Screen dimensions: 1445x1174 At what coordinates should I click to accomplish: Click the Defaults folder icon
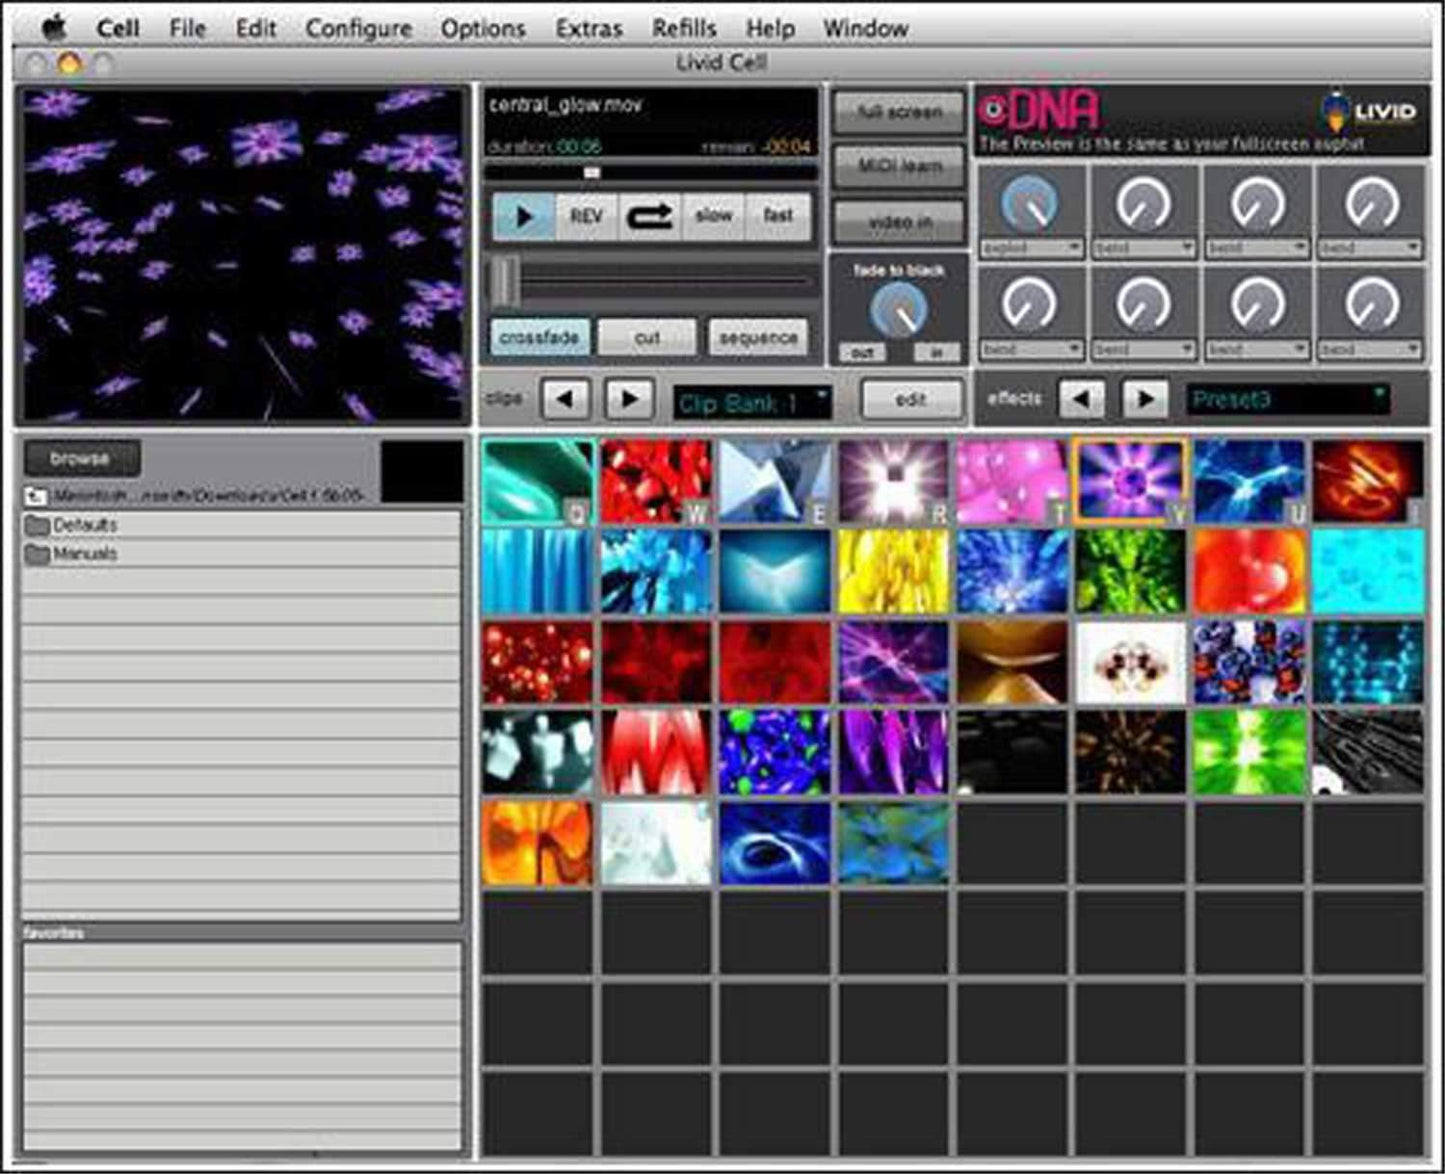38,525
